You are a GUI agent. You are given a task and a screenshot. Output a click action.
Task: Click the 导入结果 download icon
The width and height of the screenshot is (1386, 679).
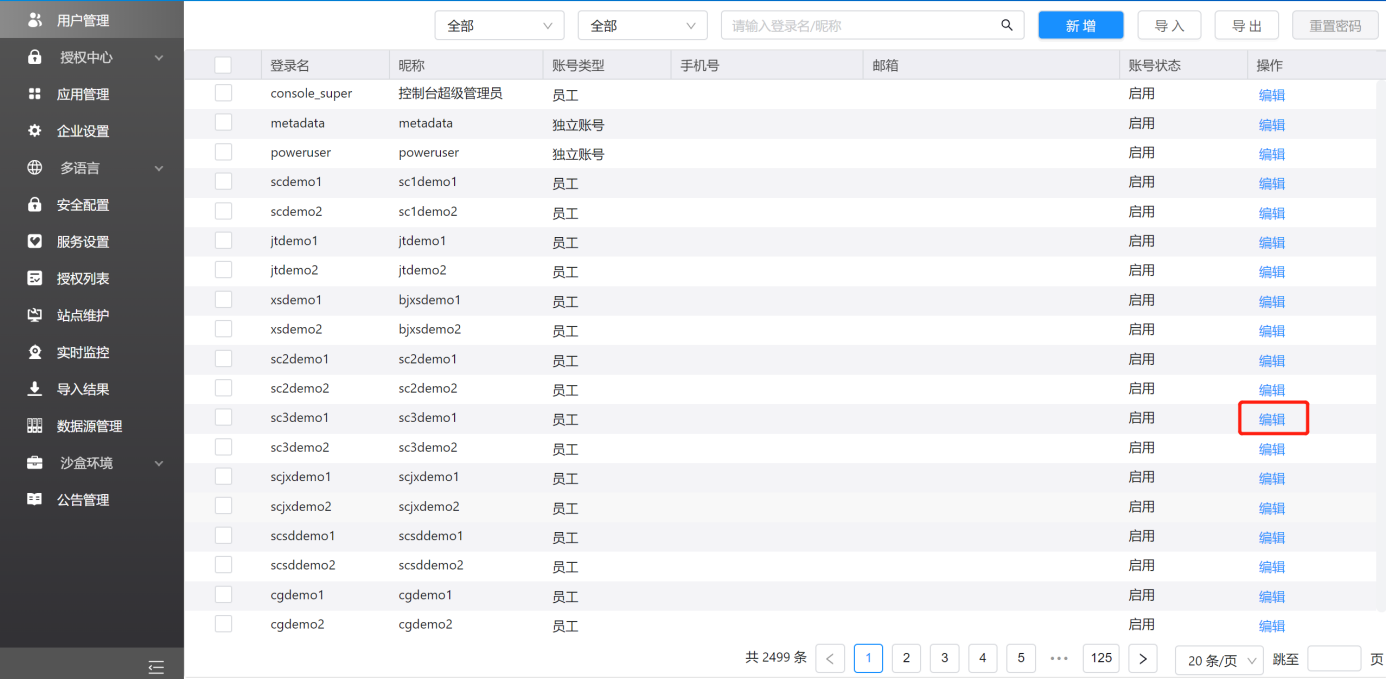click(35, 389)
